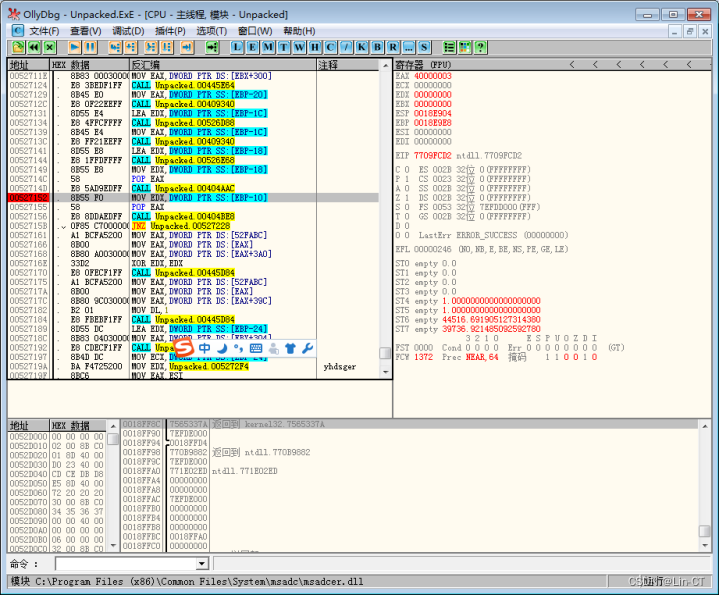Open the 选项(T) options menu
720x596 pixels.
pos(211,31)
